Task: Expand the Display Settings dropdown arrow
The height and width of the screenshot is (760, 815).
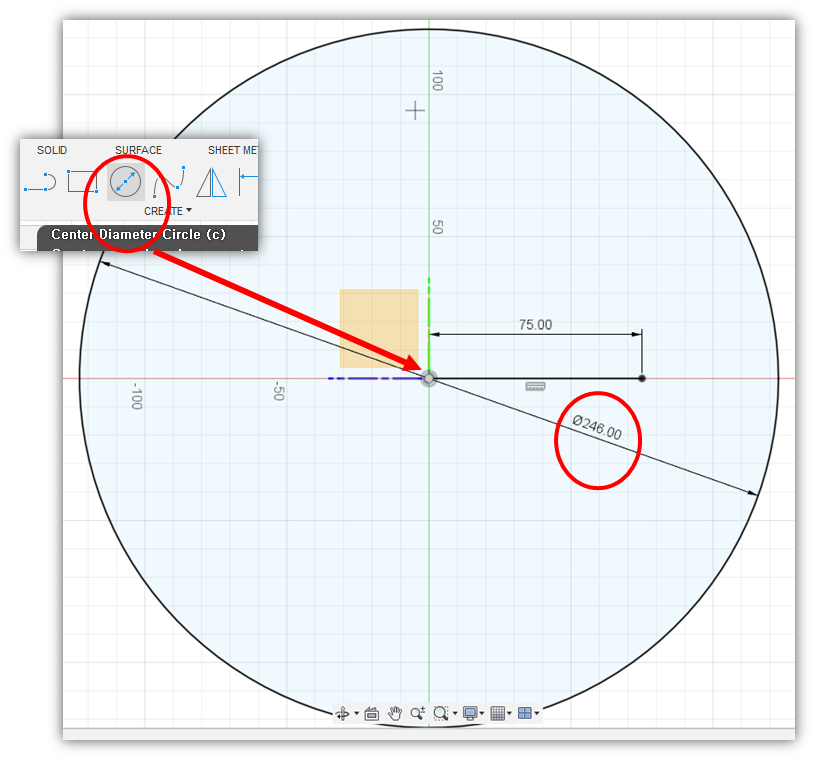Action: (x=482, y=713)
